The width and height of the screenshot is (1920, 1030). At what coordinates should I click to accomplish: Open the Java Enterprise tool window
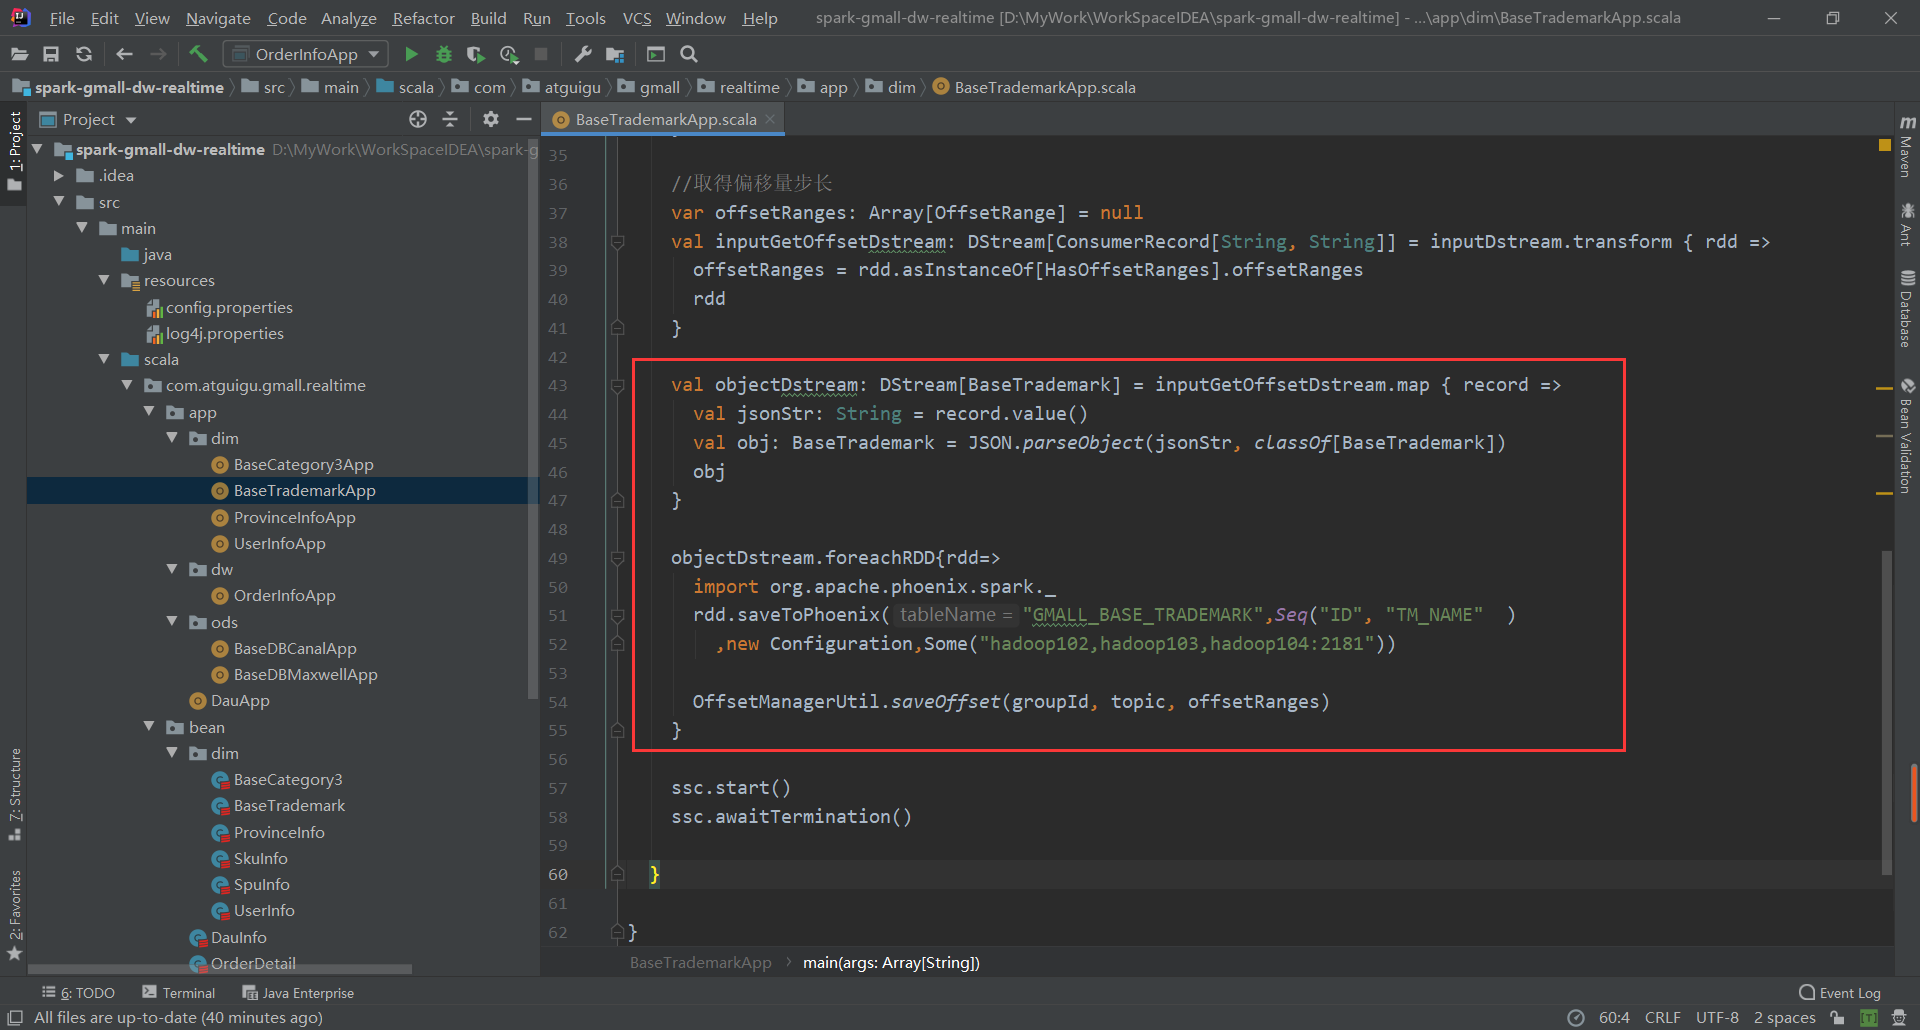click(298, 993)
